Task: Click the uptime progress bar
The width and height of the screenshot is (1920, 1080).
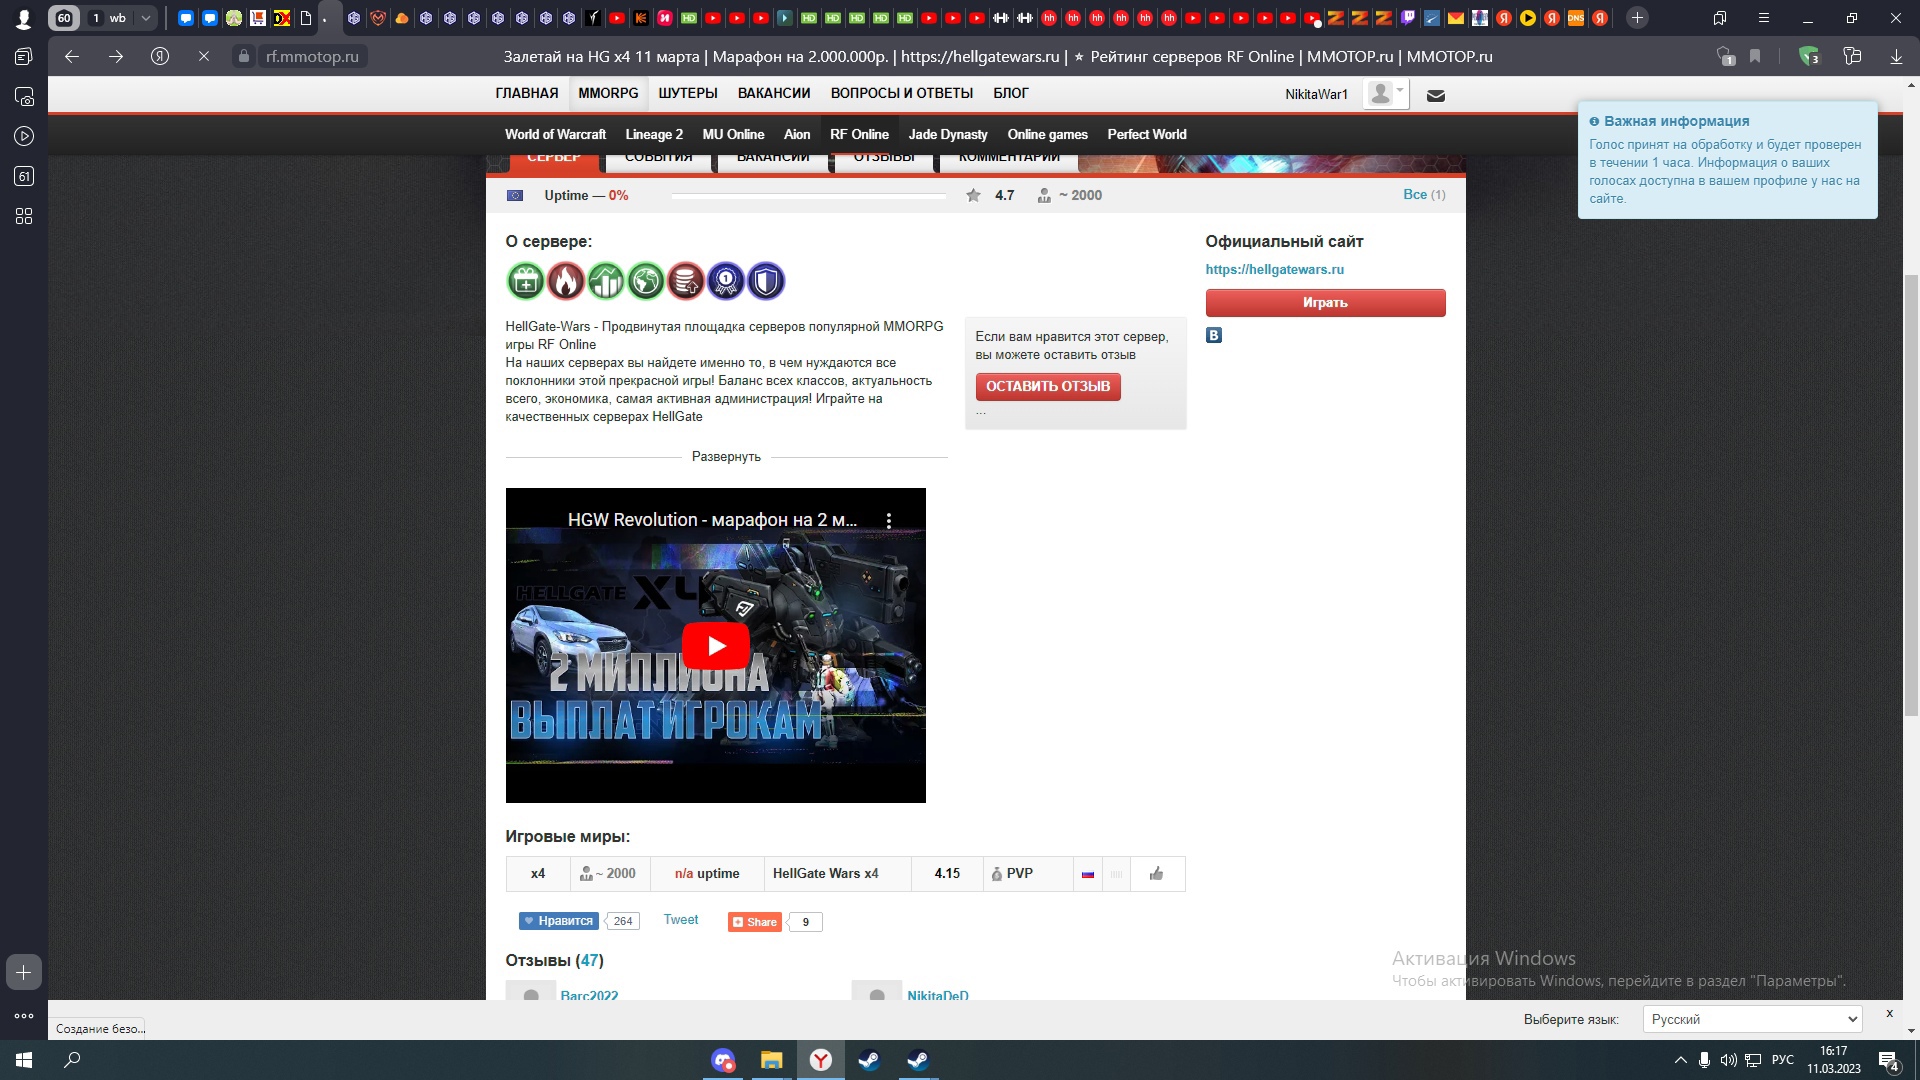Action: pyautogui.click(x=808, y=196)
